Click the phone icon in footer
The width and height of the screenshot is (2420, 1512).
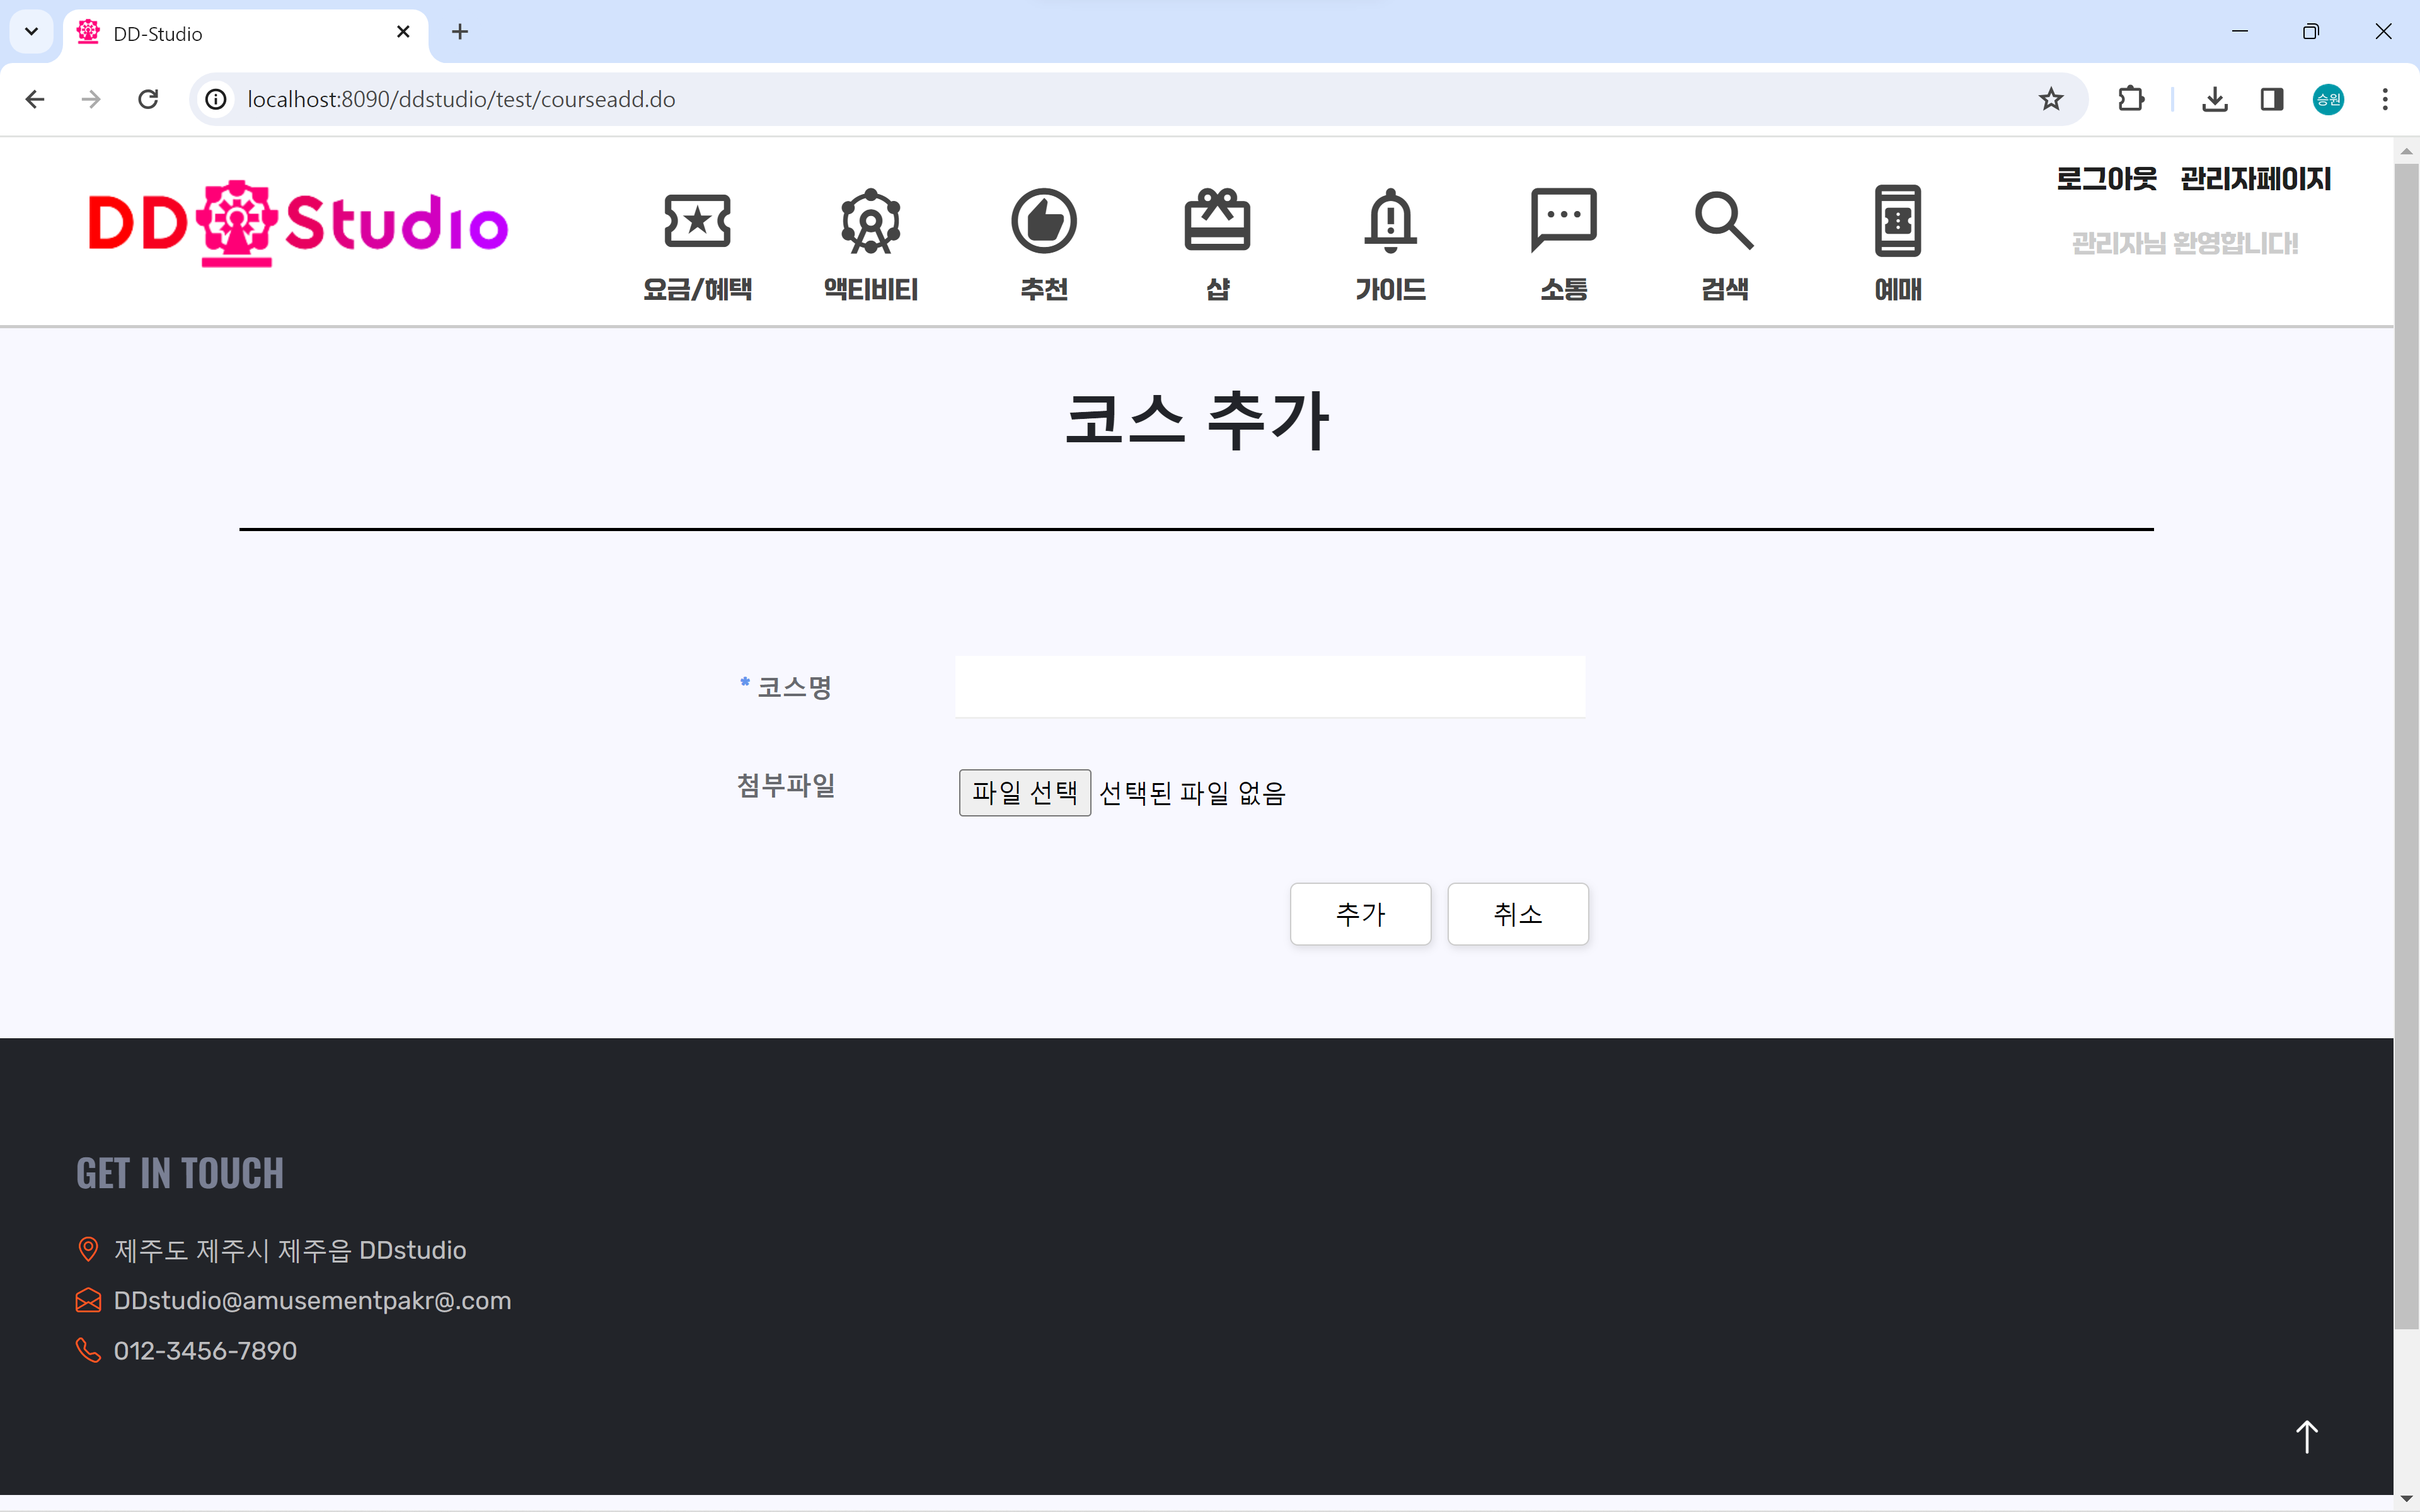pyautogui.click(x=88, y=1350)
